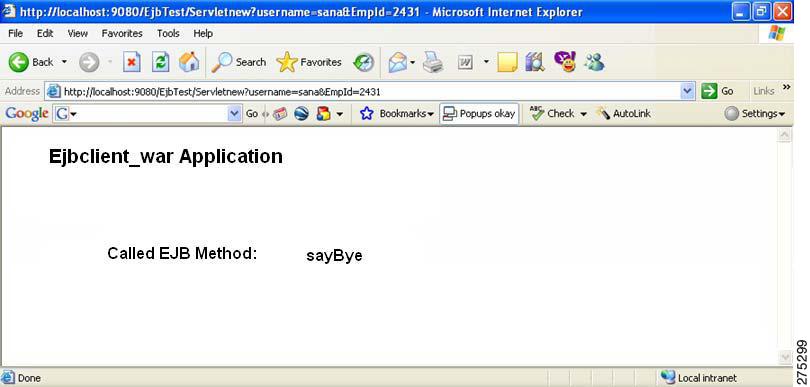Edit page with Word icon

[x=465, y=63]
